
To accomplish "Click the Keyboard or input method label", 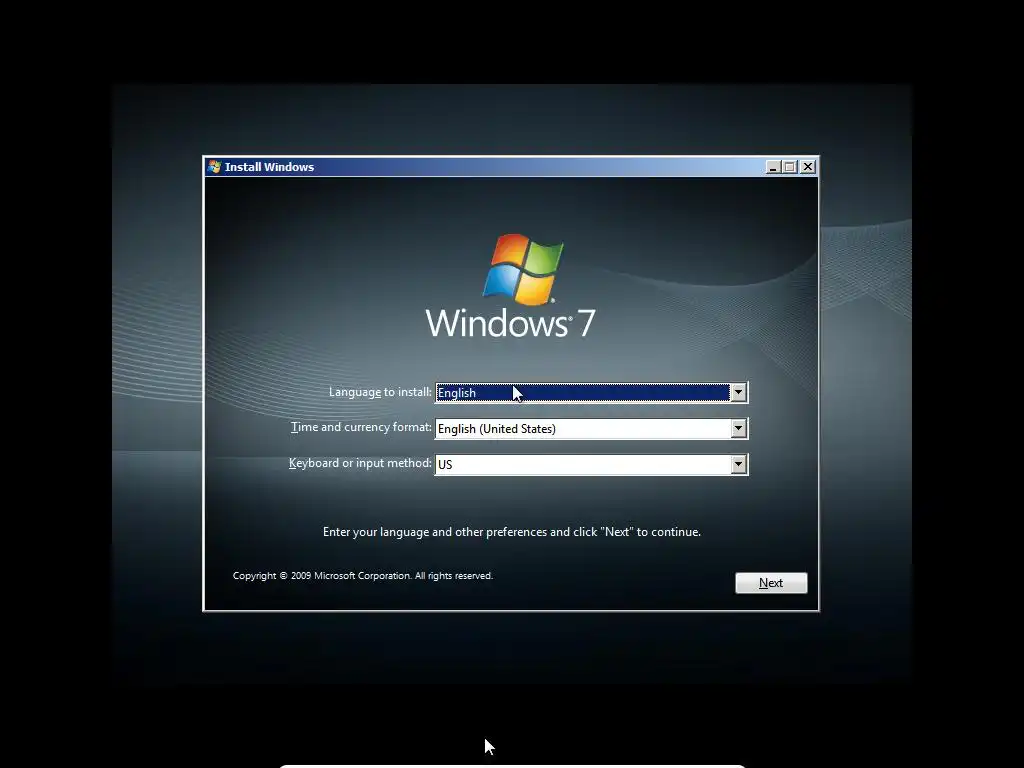I will pos(360,463).
